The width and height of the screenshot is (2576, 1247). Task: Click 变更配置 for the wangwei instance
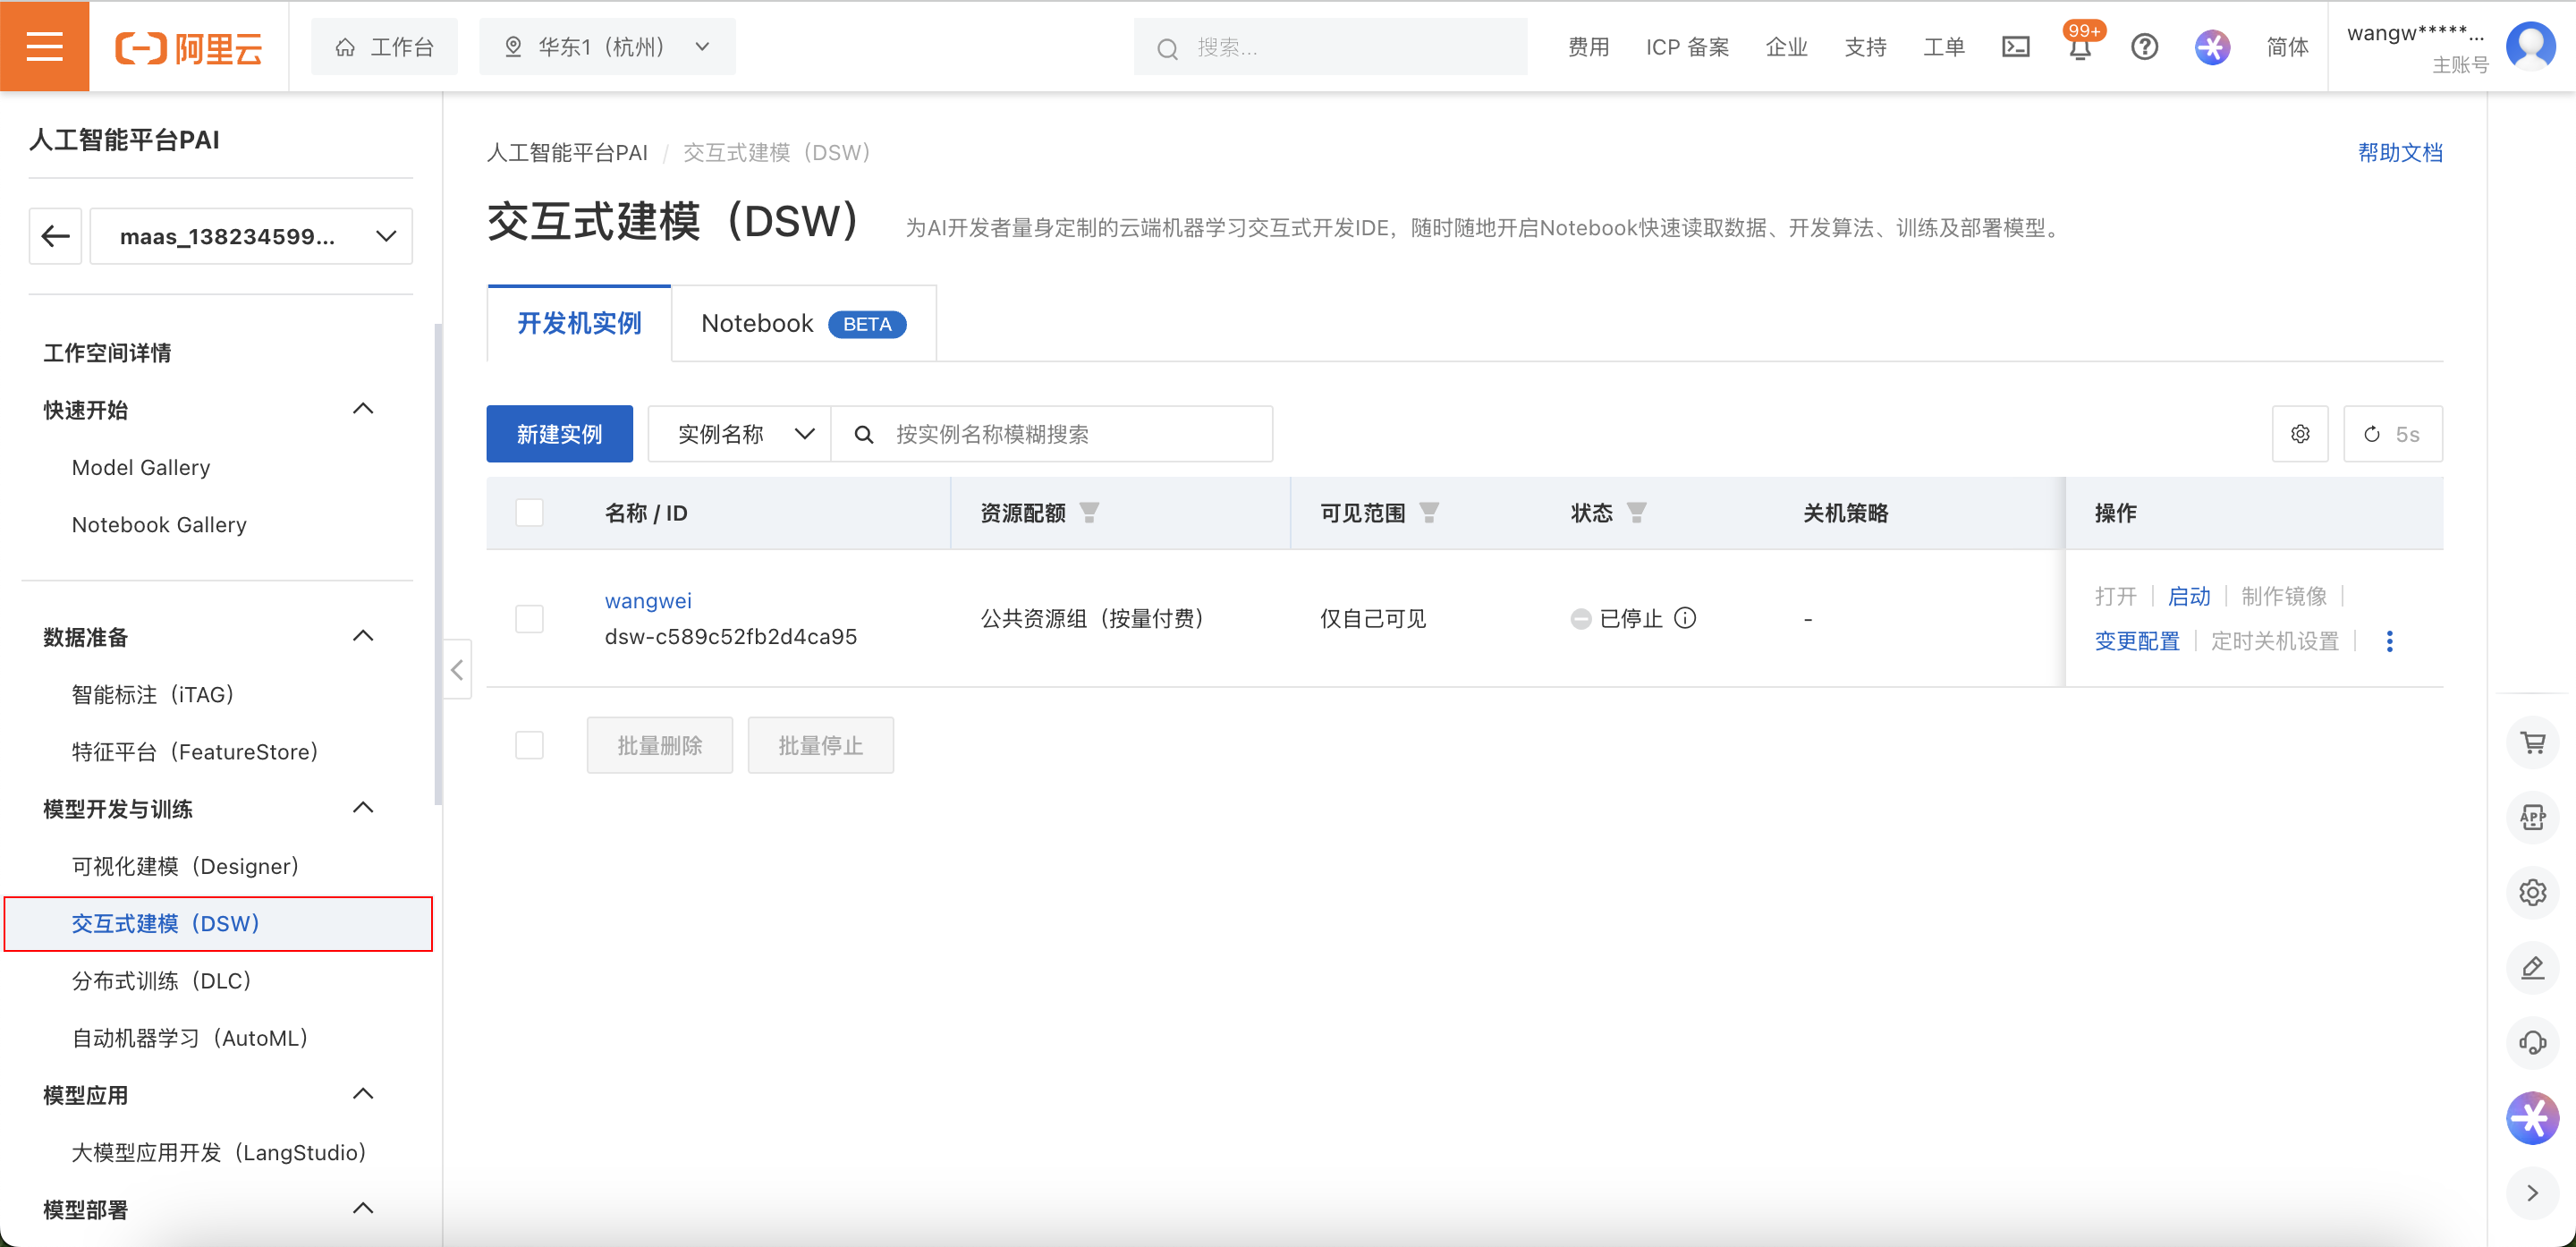(x=2137, y=641)
